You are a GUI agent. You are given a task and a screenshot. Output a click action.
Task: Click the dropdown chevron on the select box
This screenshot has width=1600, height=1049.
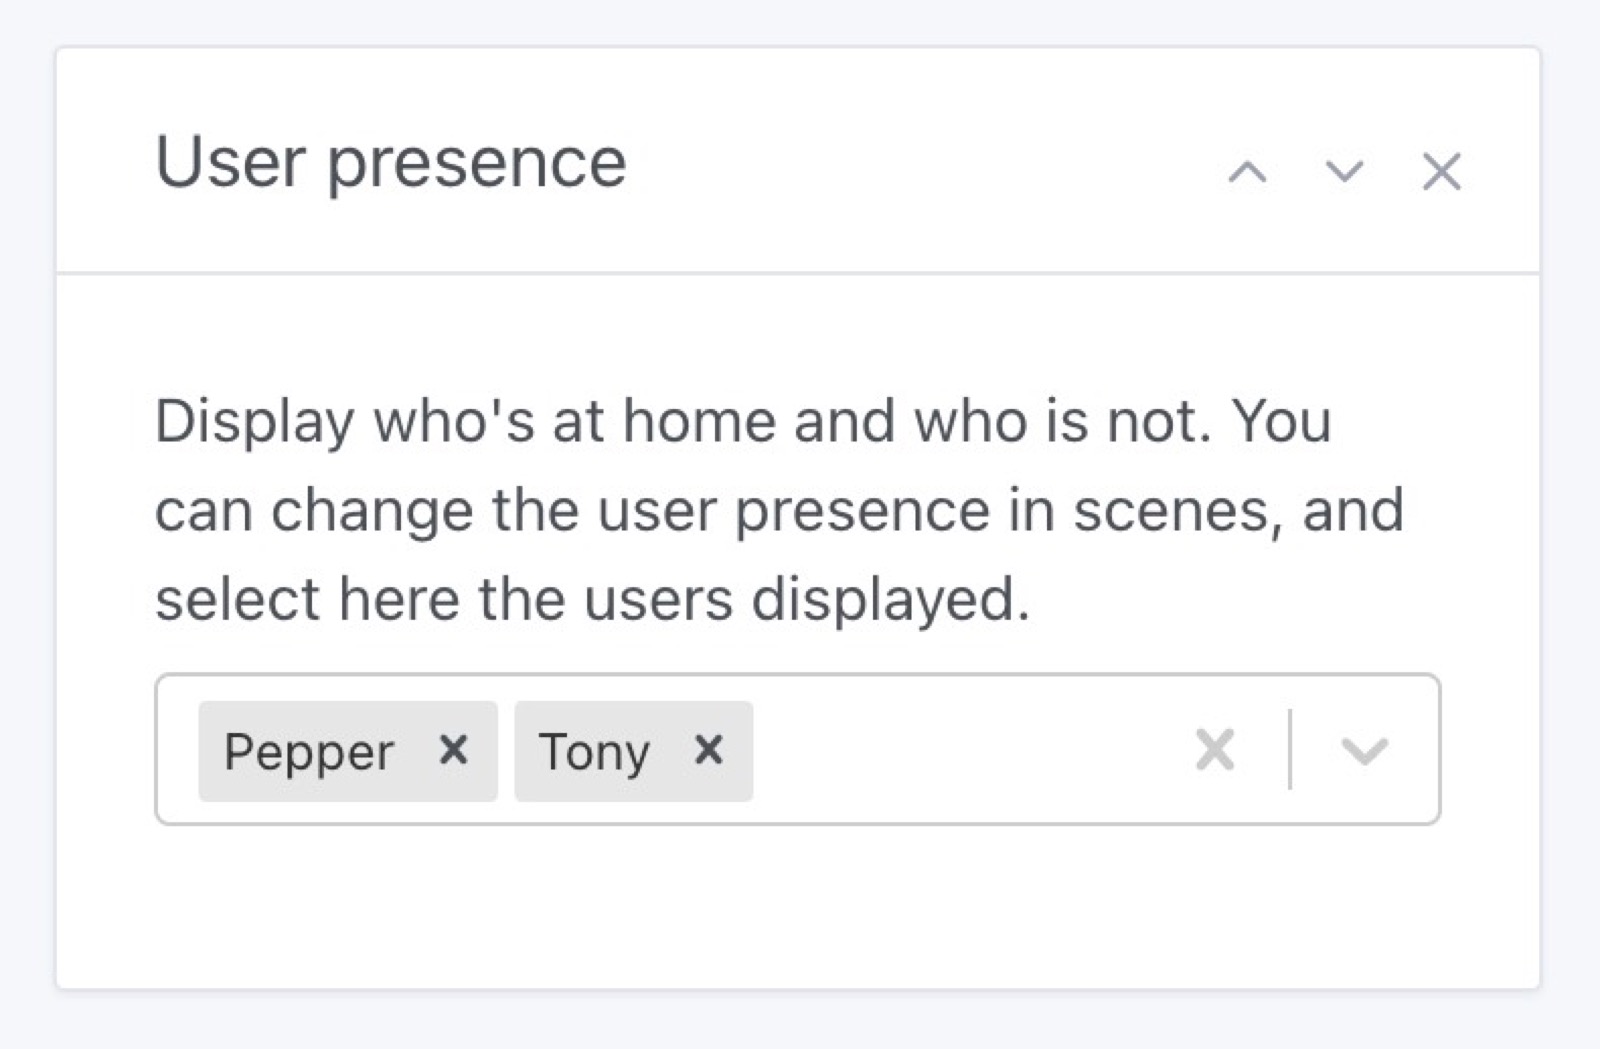pyautogui.click(x=1363, y=752)
